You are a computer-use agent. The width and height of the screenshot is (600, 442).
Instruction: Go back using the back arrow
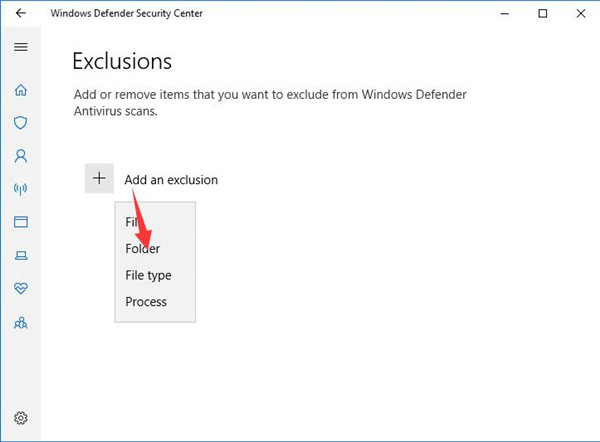21,13
